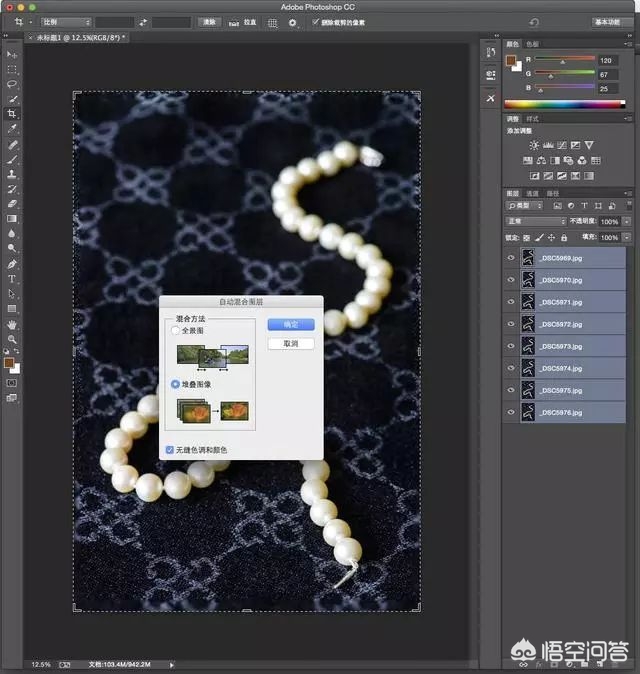Viewport: 640px width, 674px height.
Task: Select the Crop tool in toolbox
Action: pos(12,113)
